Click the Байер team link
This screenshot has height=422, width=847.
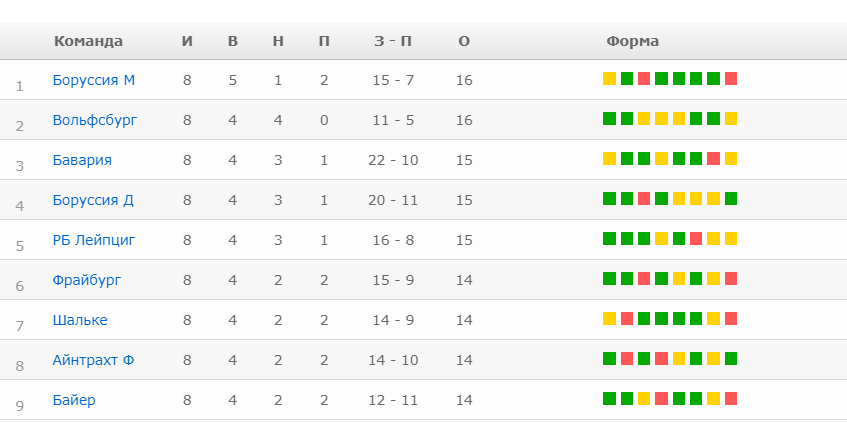click(x=74, y=400)
